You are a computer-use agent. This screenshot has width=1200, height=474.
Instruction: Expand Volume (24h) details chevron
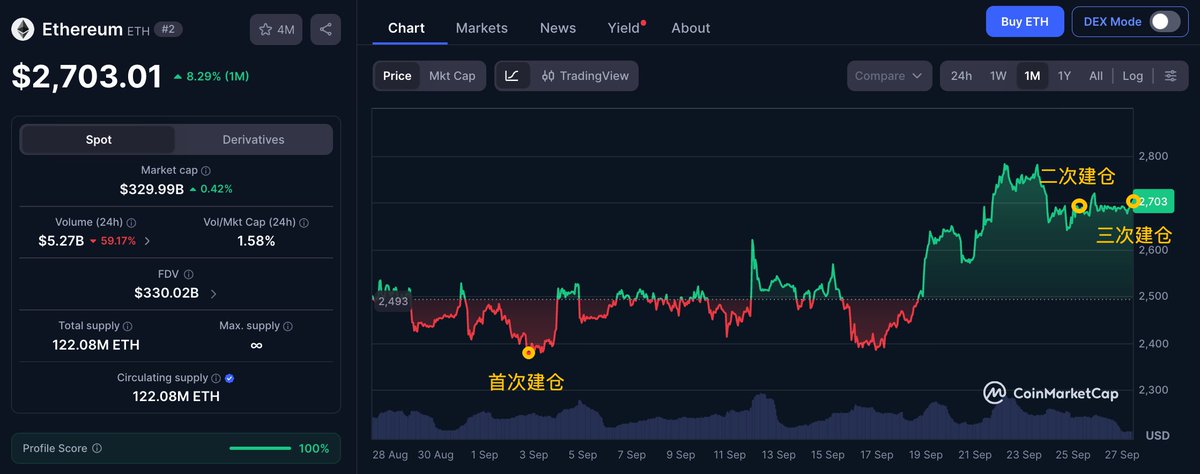[148, 241]
